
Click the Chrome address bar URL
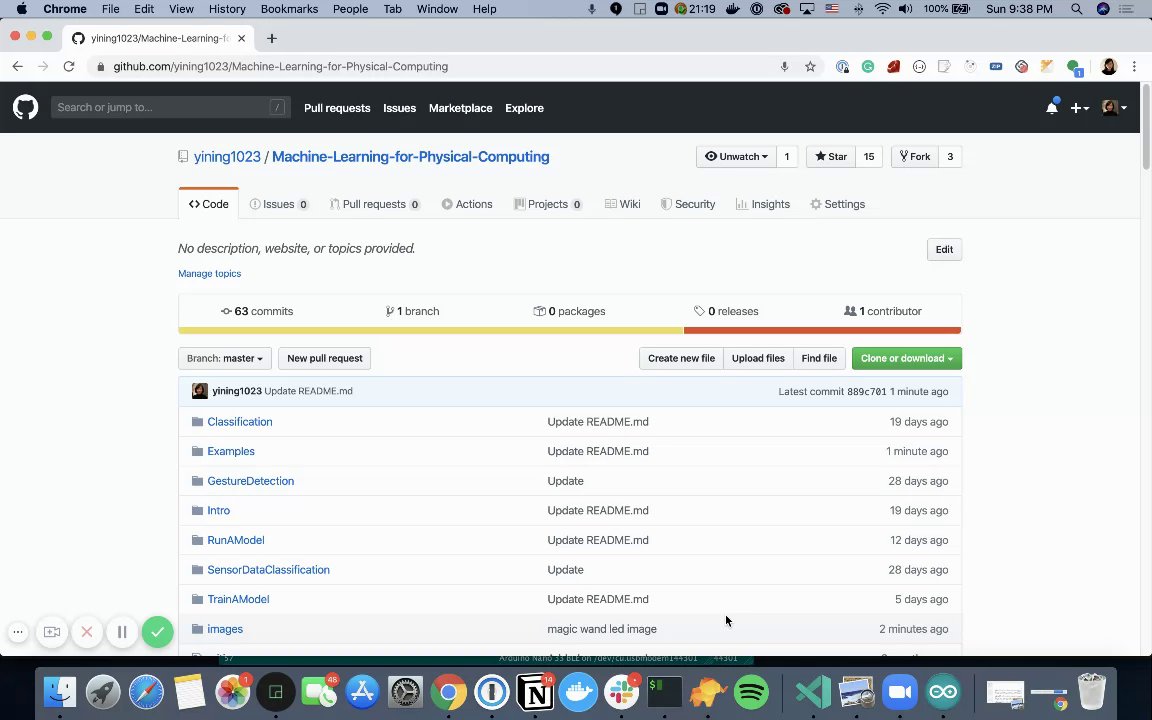click(x=281, y=66)
